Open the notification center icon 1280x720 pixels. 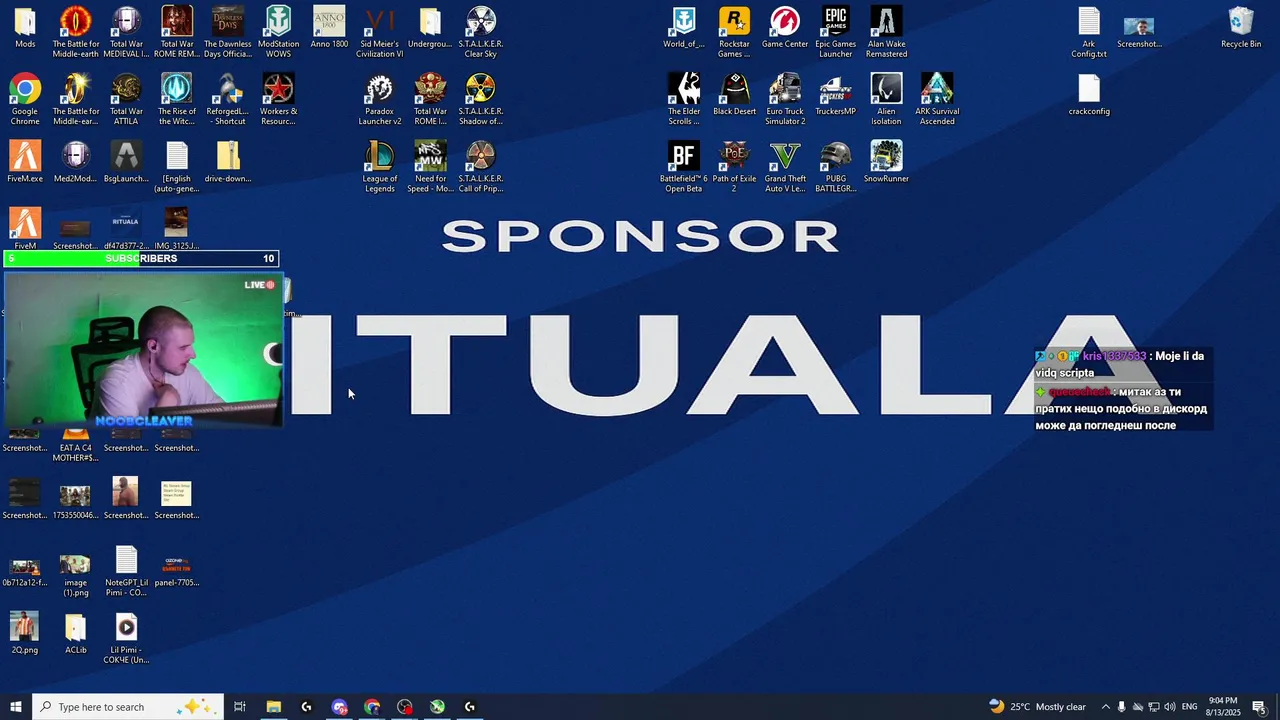[1259, 707]
